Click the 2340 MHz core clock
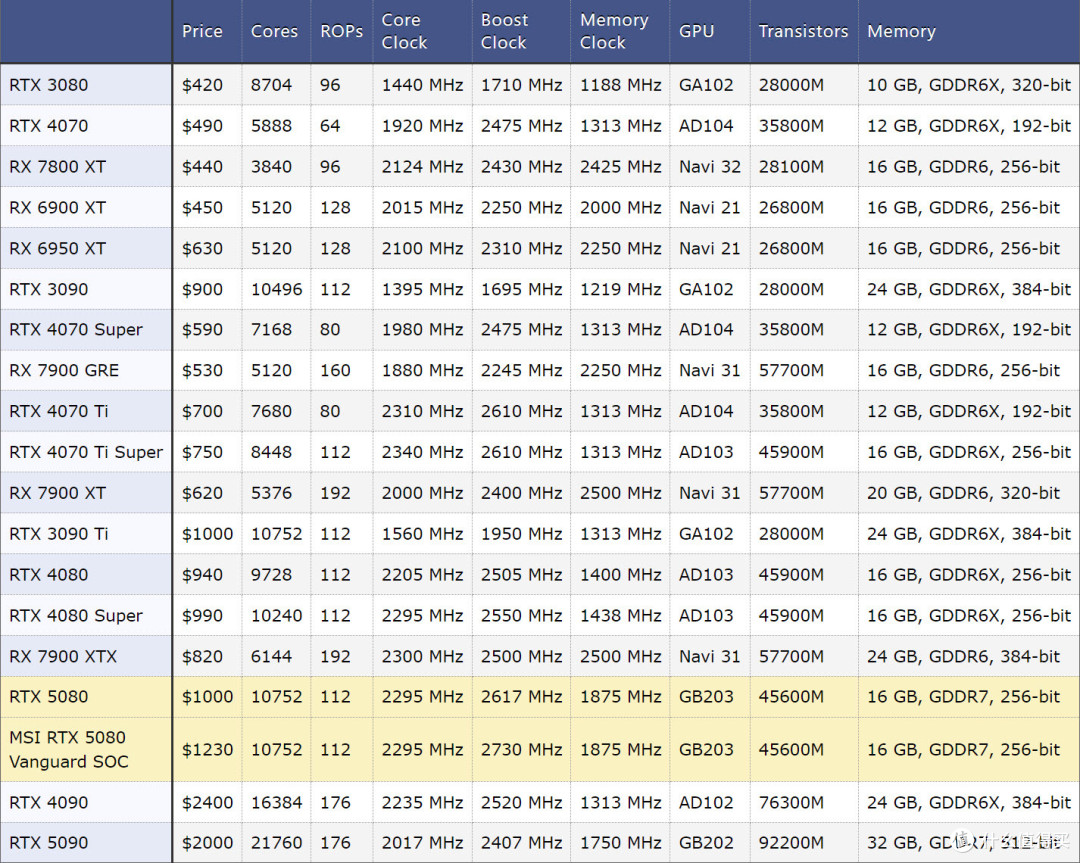This screenshot has width=1080, height=863. click(422, 452)
